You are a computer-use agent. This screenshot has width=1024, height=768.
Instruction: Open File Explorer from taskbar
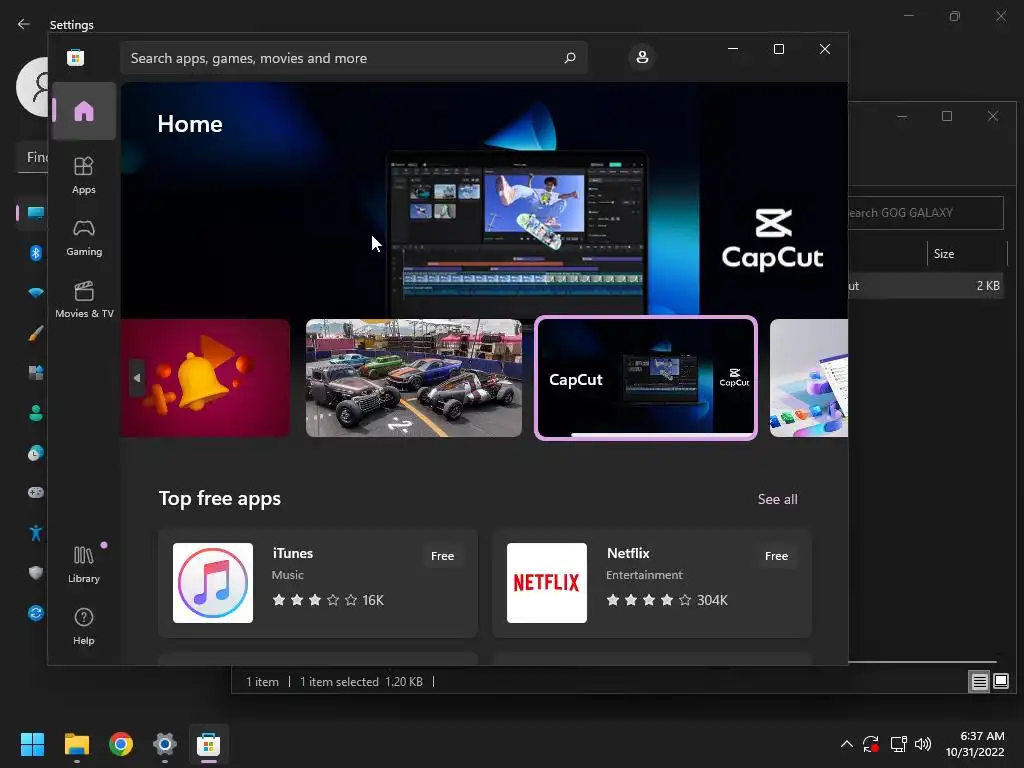[x=76, y=744]
